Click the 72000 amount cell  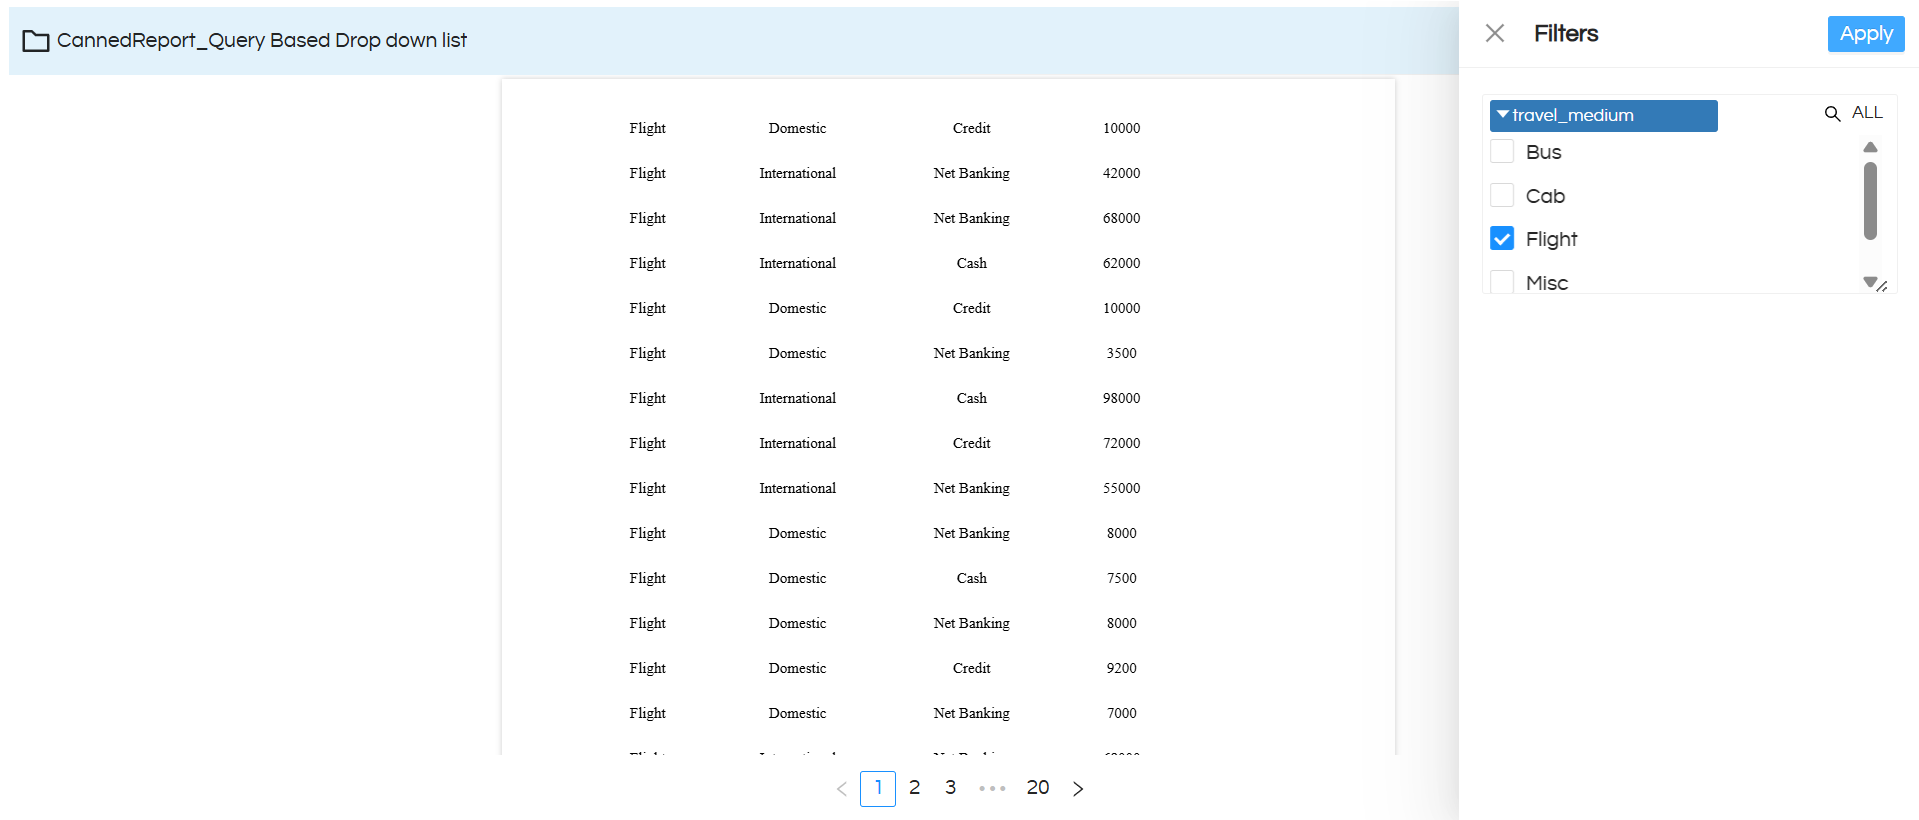pyautogui.click(x=1121, y=443)
